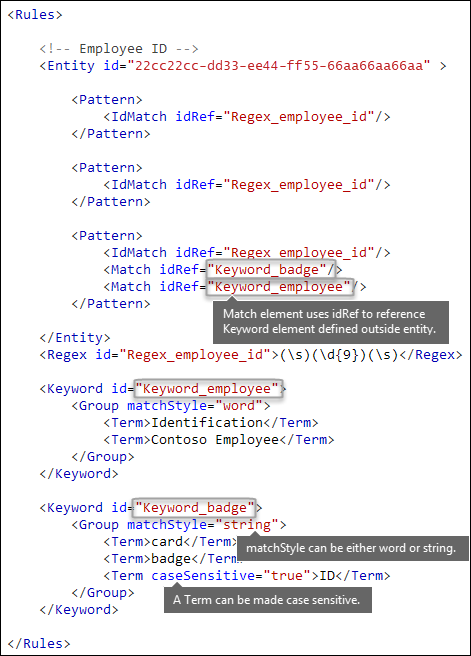This screenshot has width=471, height=656.
Task: Click the Match idRef "Keyword_employee" value
Action: coord(279,287)
